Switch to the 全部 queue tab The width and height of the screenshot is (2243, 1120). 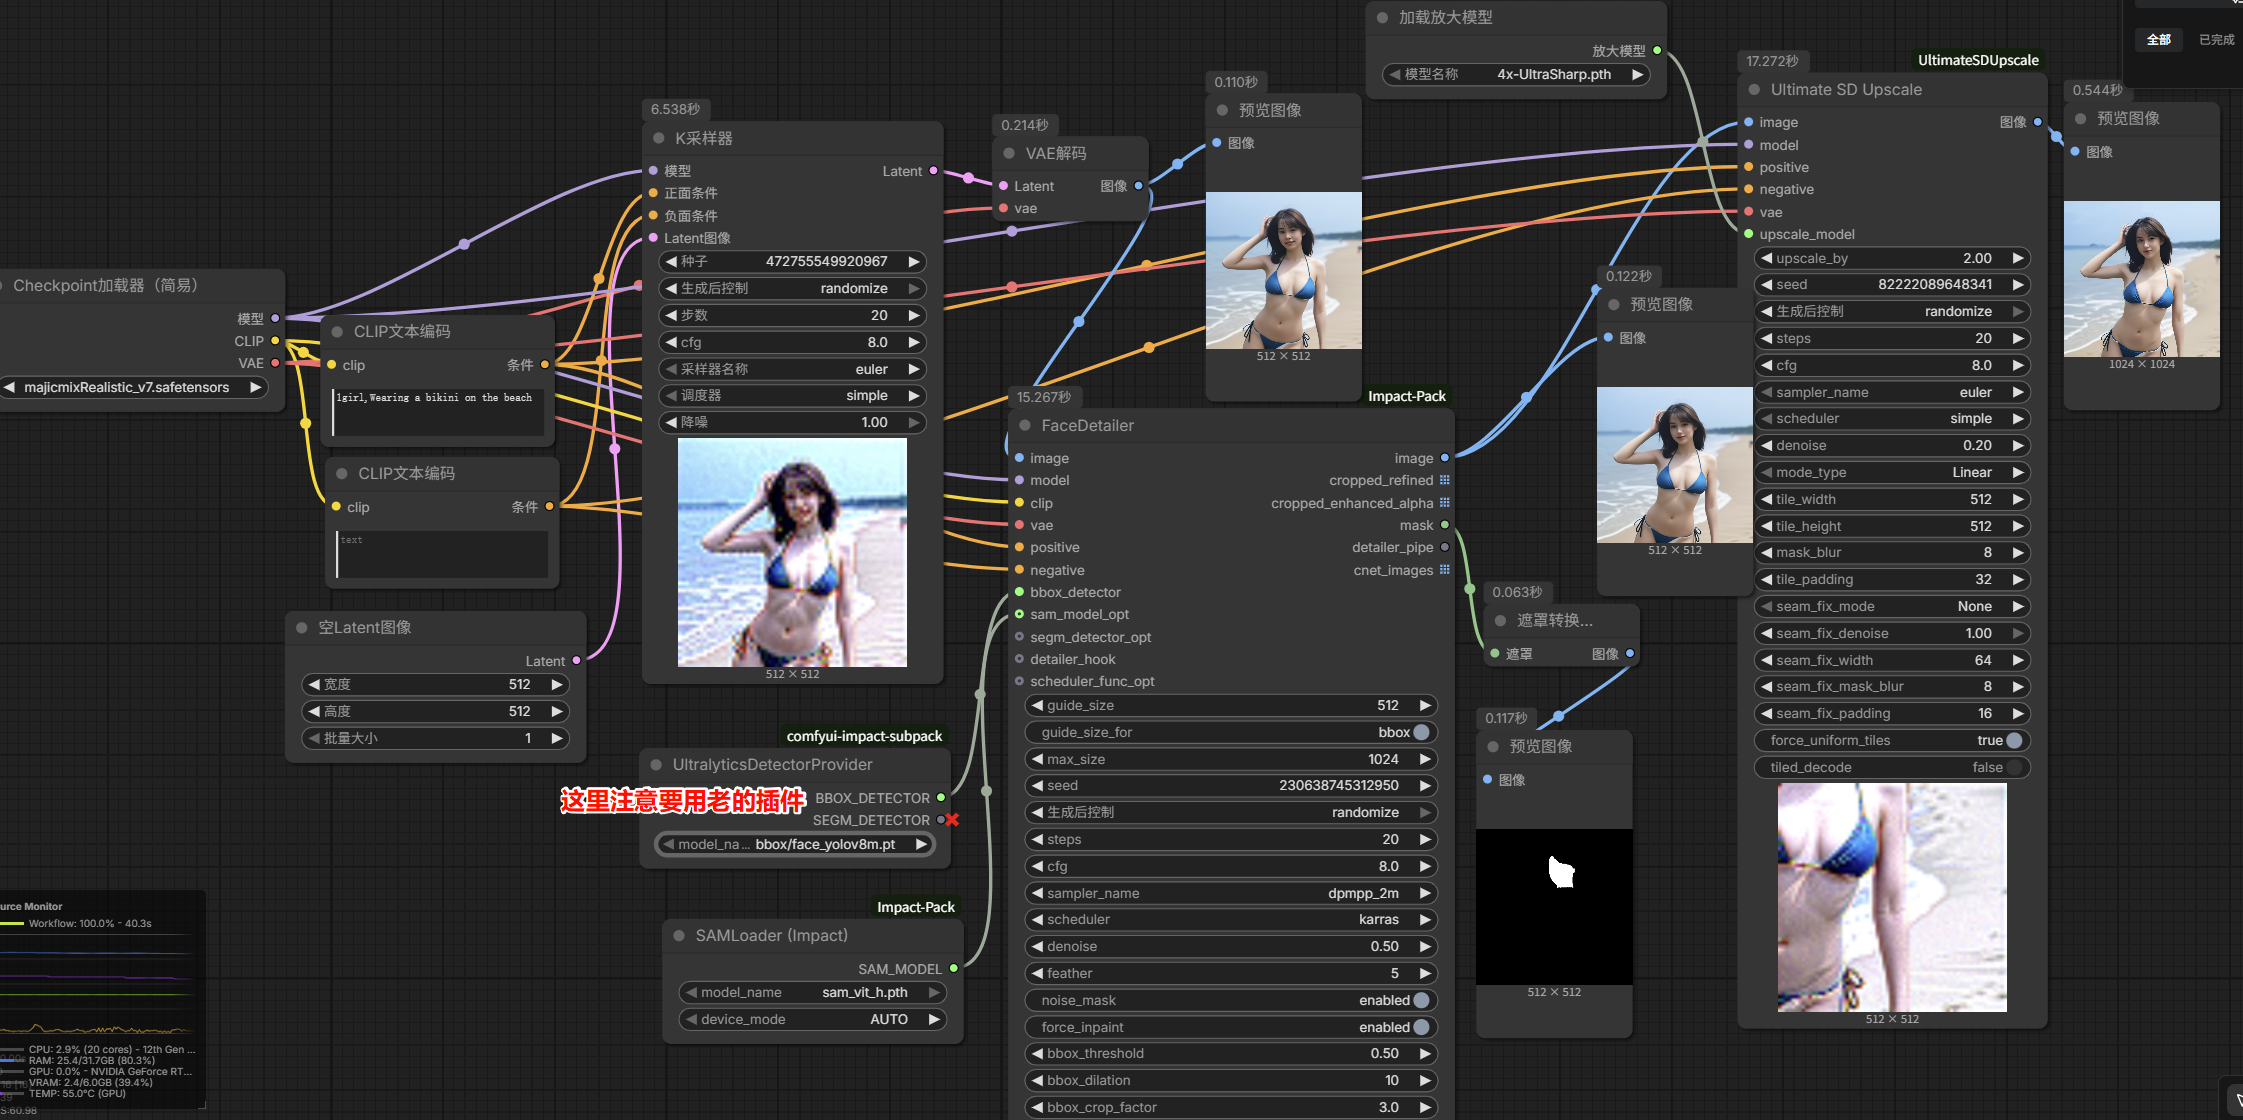click(2158, 39)
